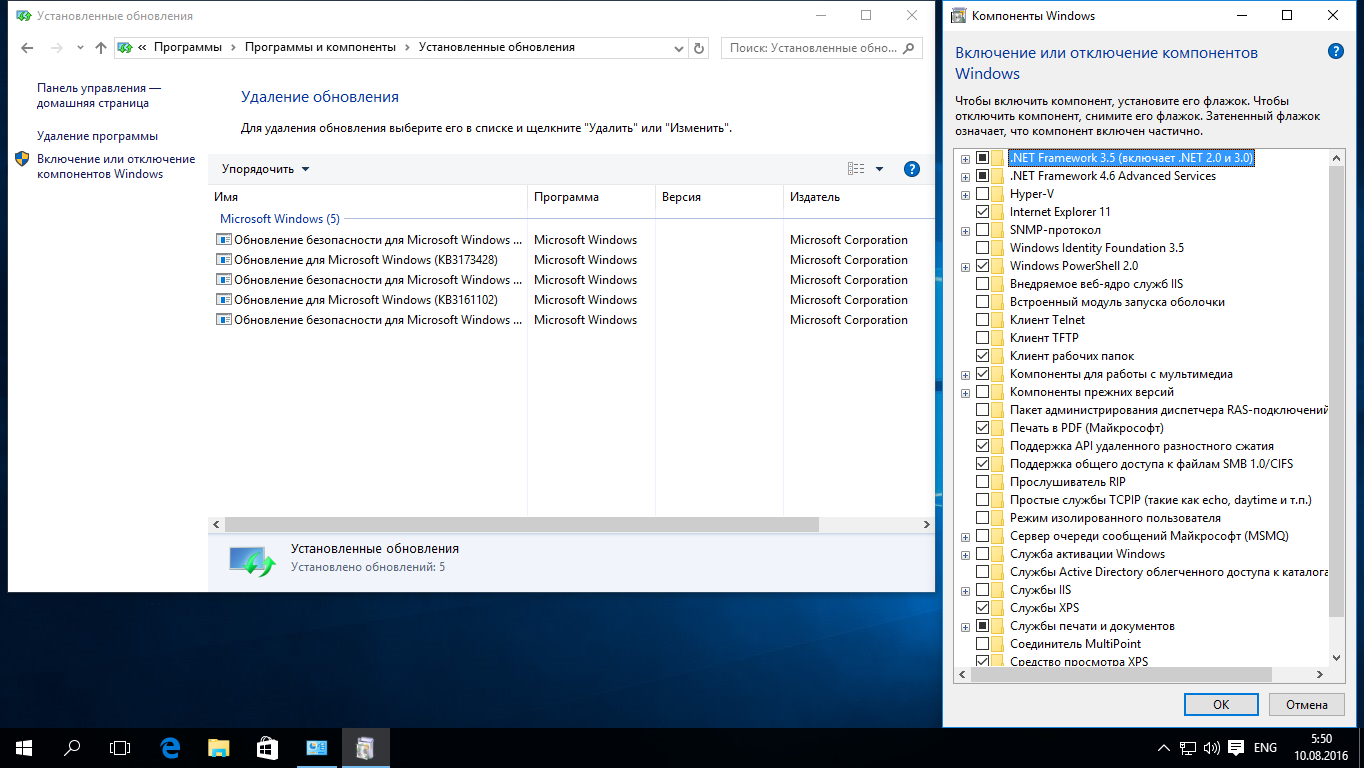Image resolution: width=1364 pixels, height=768 pixels.
Task: Expand the .NET Framework 3.5 tree node
Action: click(x=965, y=158)
